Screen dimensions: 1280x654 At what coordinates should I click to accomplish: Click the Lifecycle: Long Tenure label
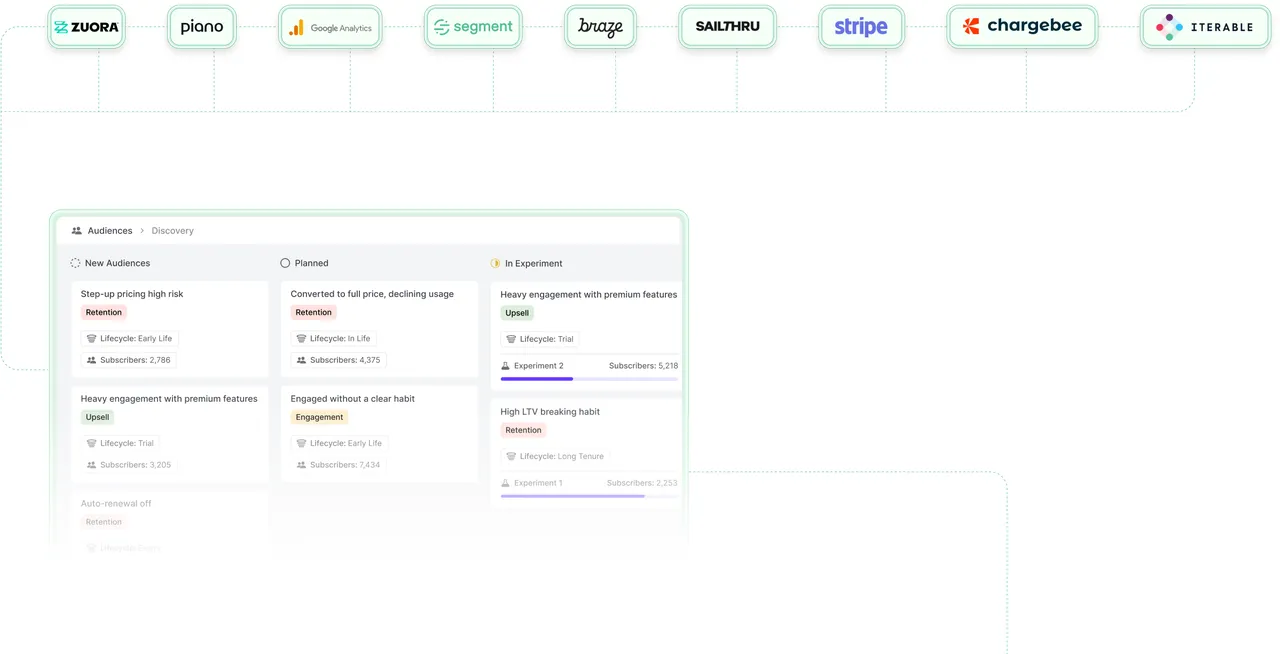tap(562, 457)
